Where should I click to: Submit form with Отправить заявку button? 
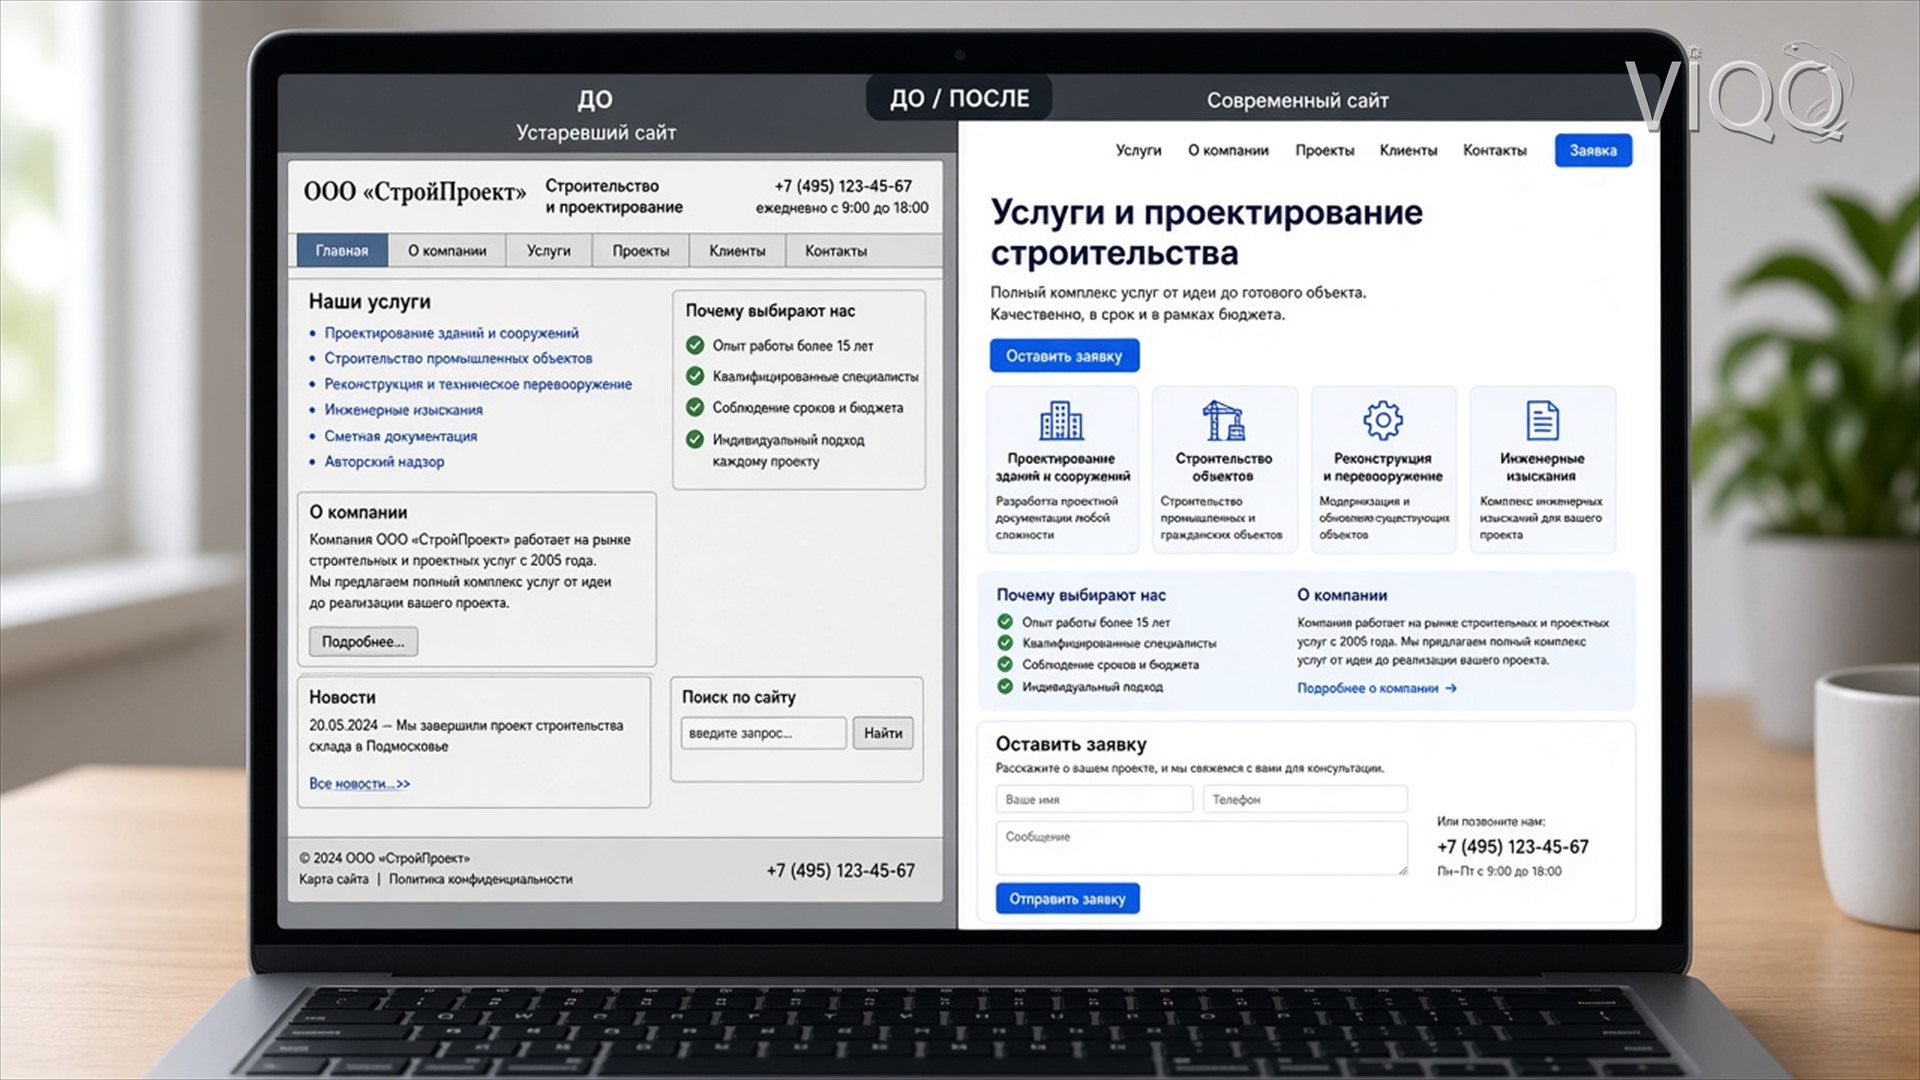tap(1067, 899)
